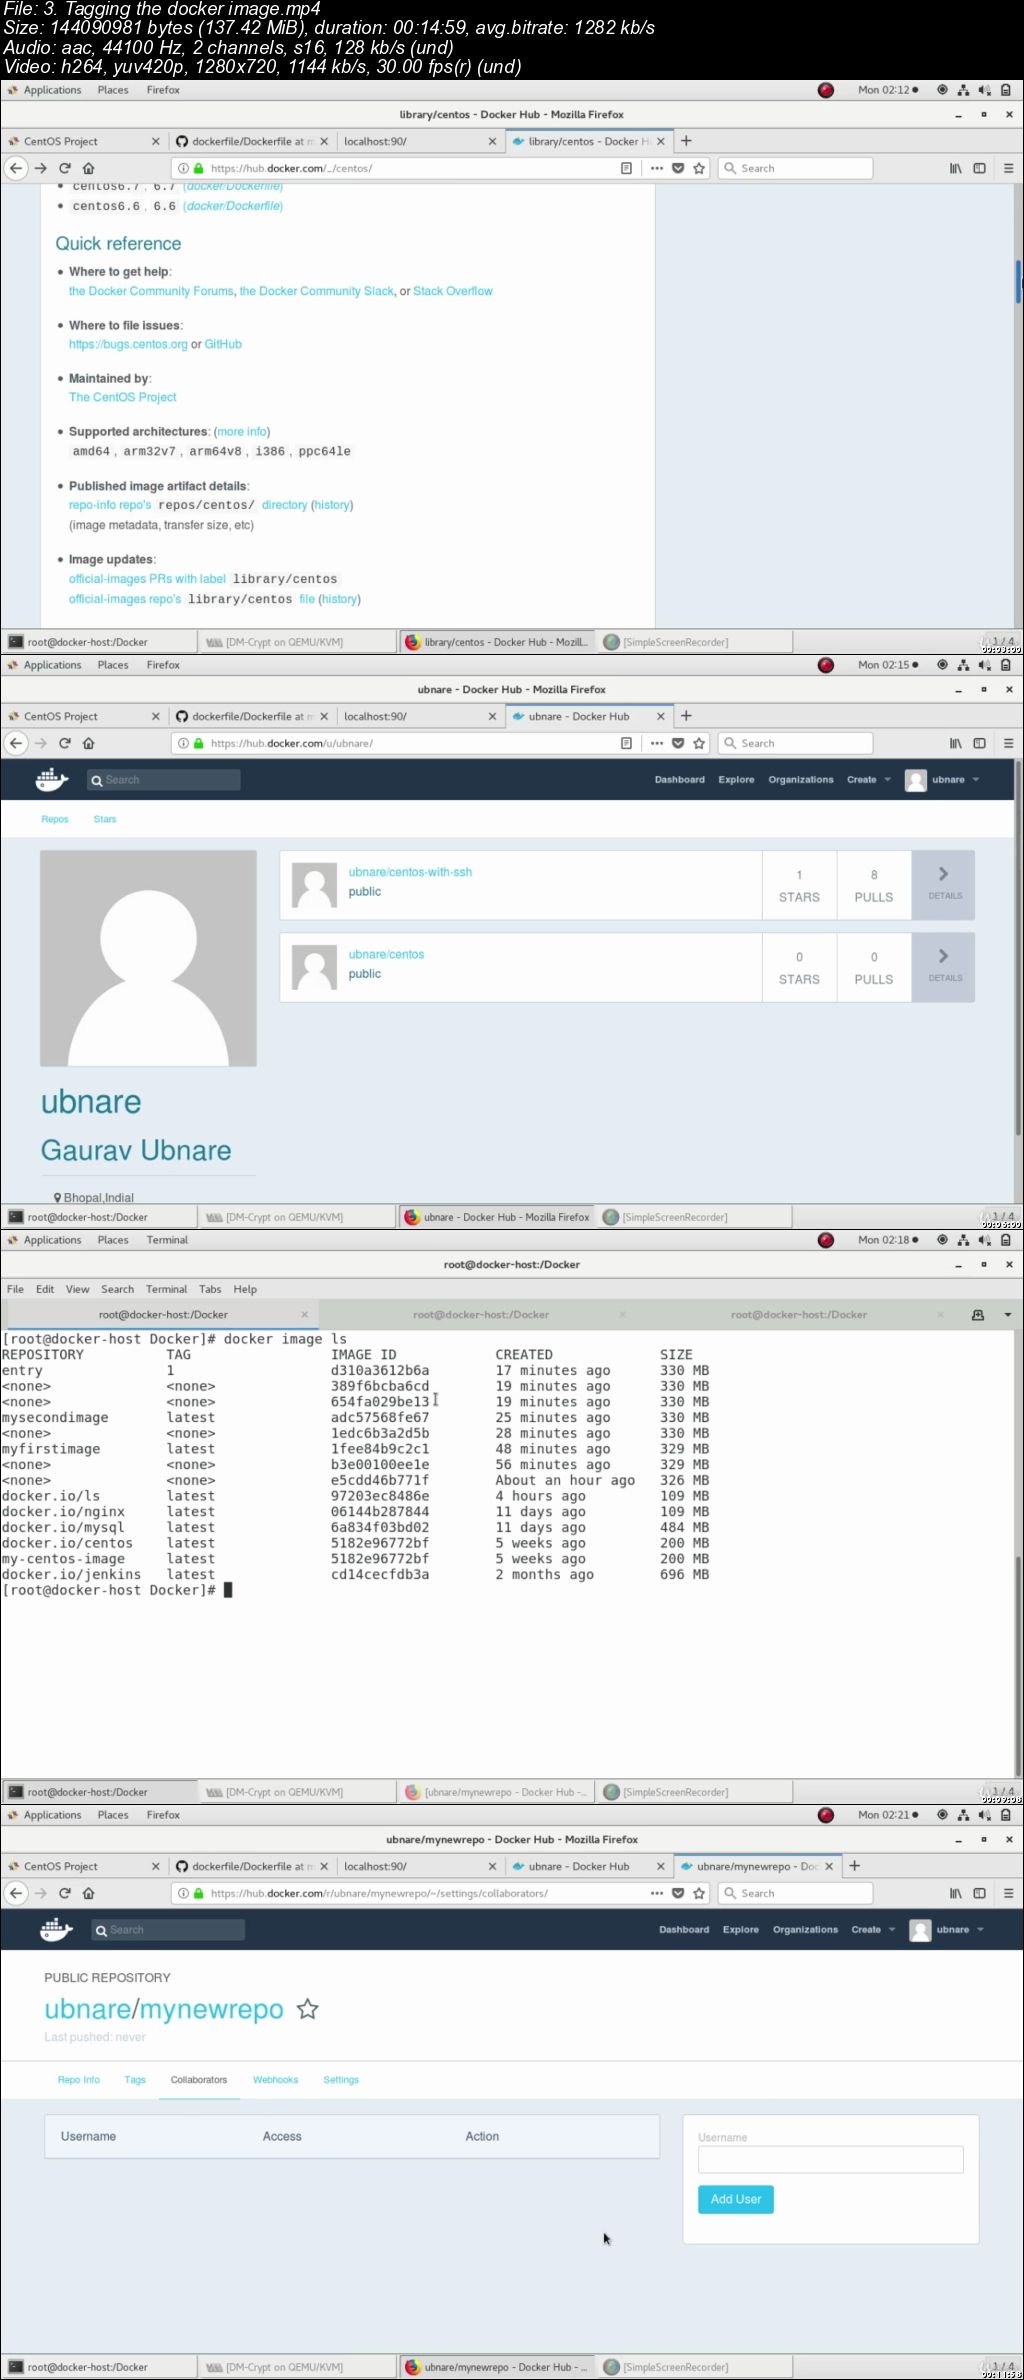Open Firefox home in the library/centos window
Screen dimensions: 1024x2380
click(x=89, y=168)
